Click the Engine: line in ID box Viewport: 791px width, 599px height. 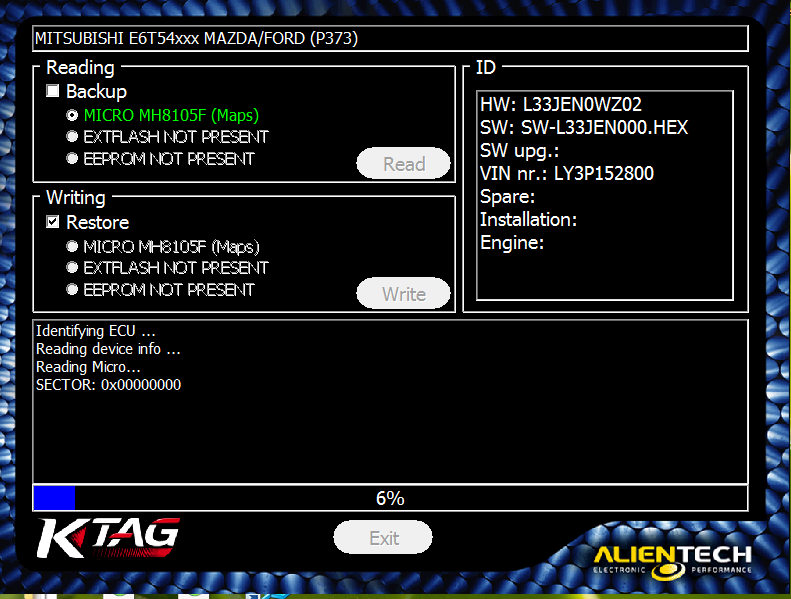tap(512, 243)
